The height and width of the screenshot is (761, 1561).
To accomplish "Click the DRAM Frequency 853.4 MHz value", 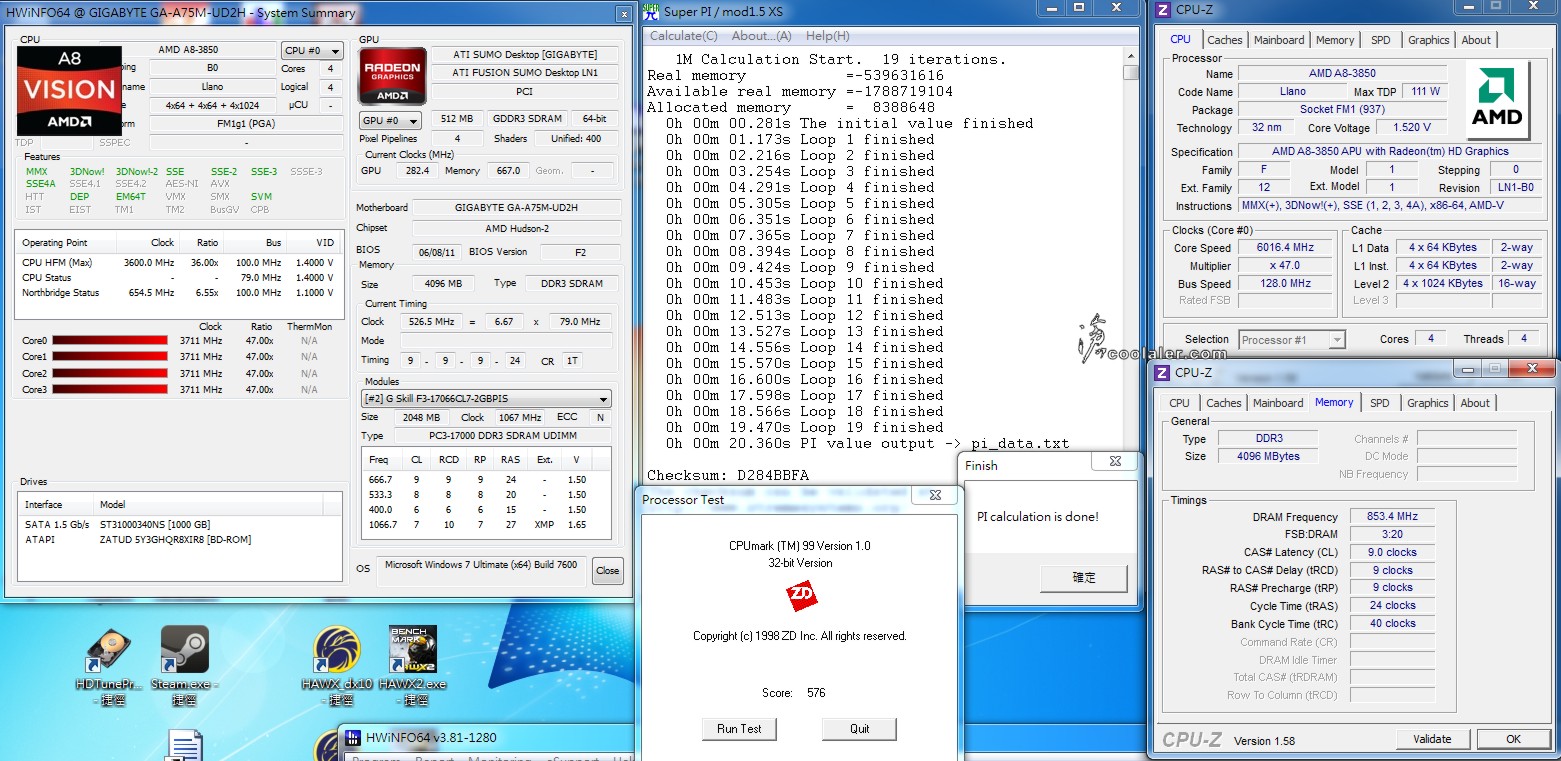I will [1392, 517].
